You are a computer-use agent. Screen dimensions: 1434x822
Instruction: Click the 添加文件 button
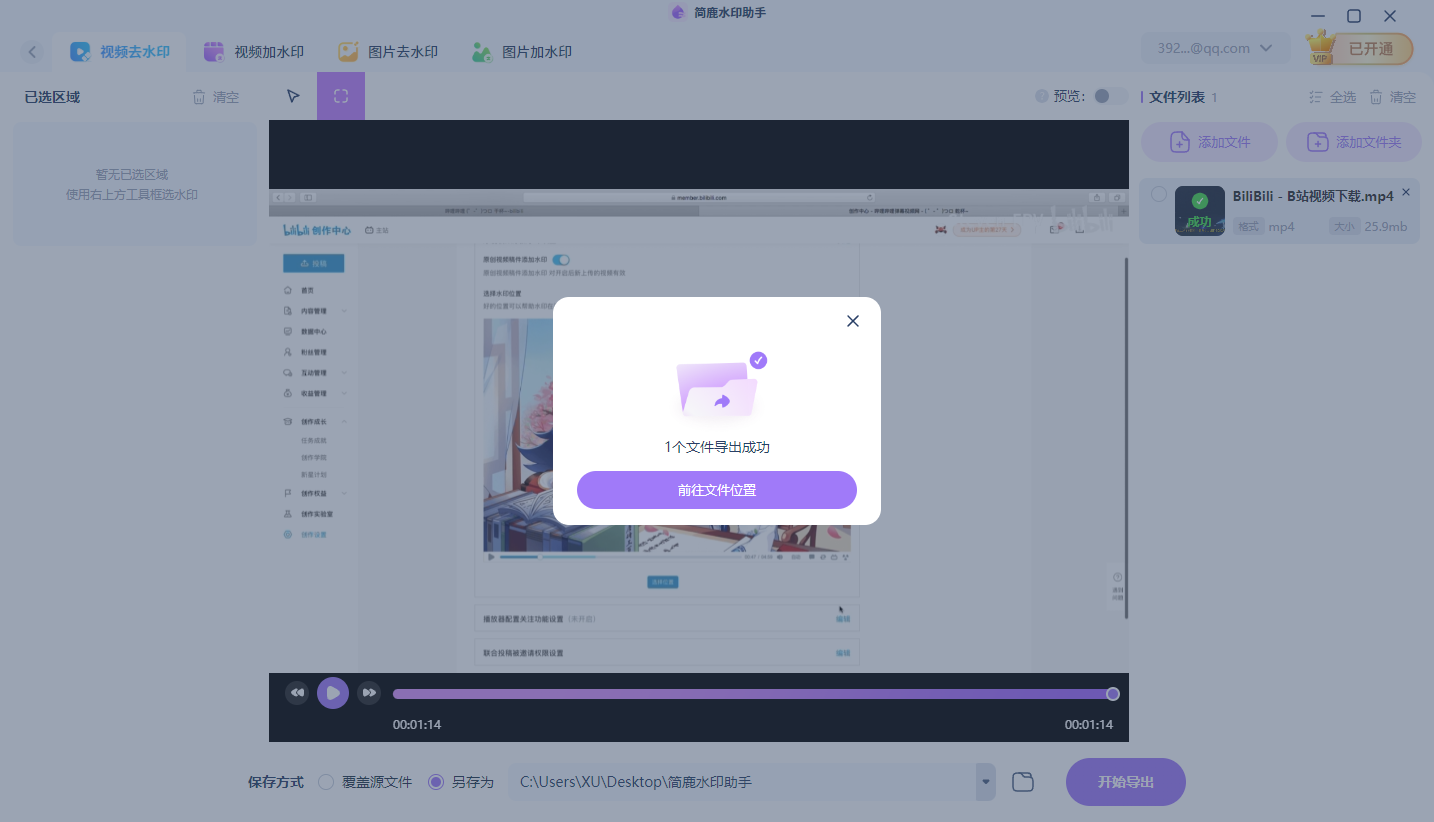[x=1210, y=142]
